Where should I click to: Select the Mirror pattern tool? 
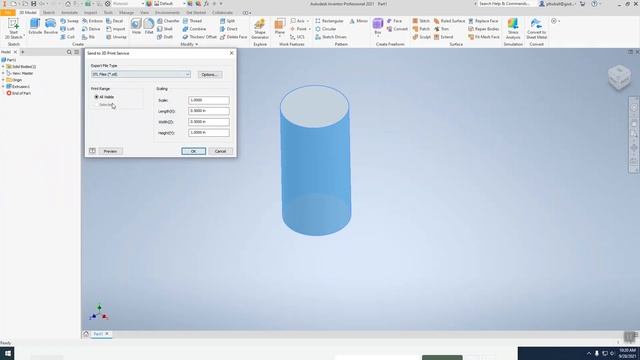[x=358, y=21]
